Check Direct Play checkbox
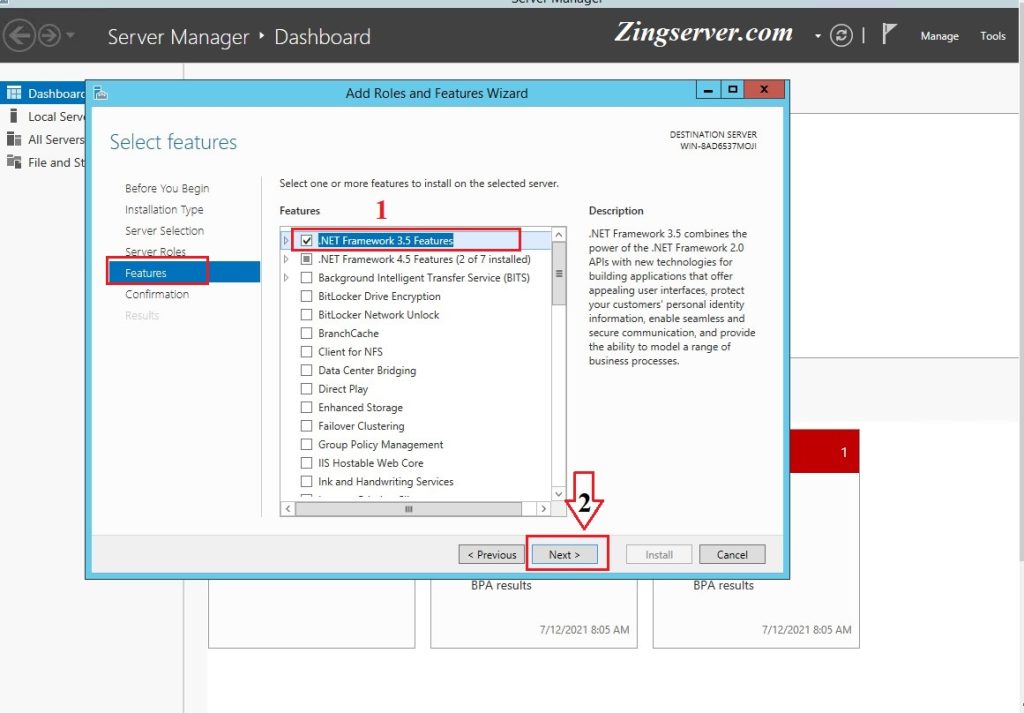1024x713 pixels. (306, 389)
